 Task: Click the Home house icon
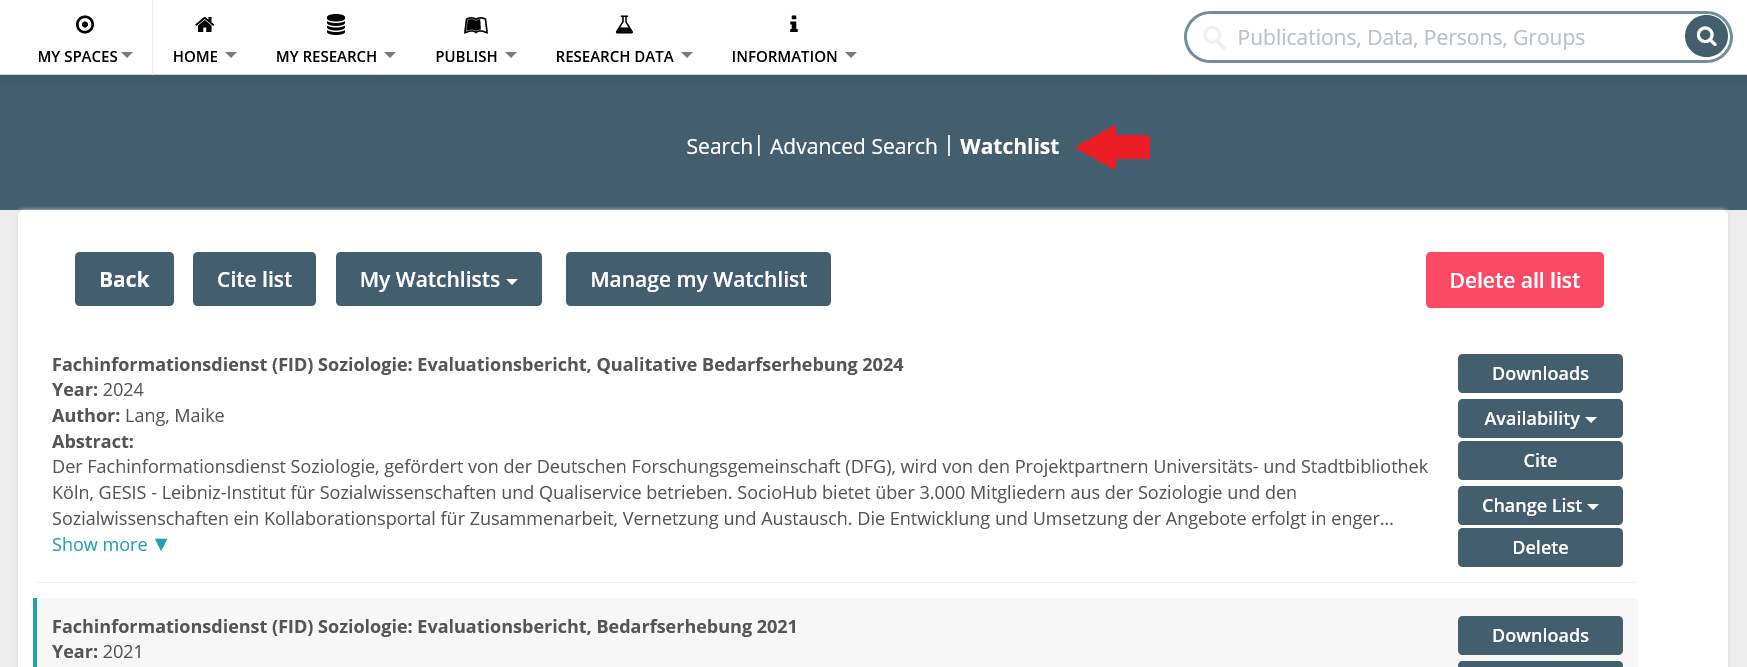(x=204, y=25)
